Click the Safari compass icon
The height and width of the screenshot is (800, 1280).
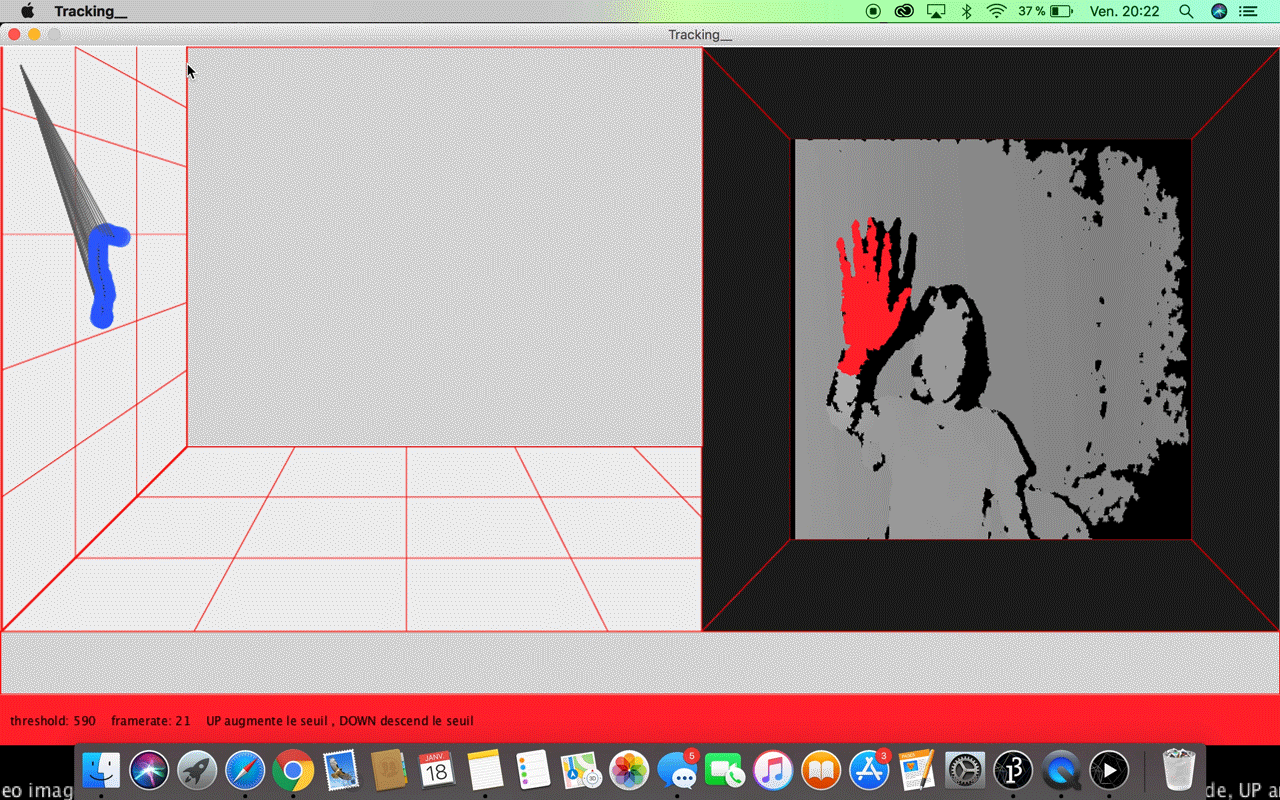(245, 771)
